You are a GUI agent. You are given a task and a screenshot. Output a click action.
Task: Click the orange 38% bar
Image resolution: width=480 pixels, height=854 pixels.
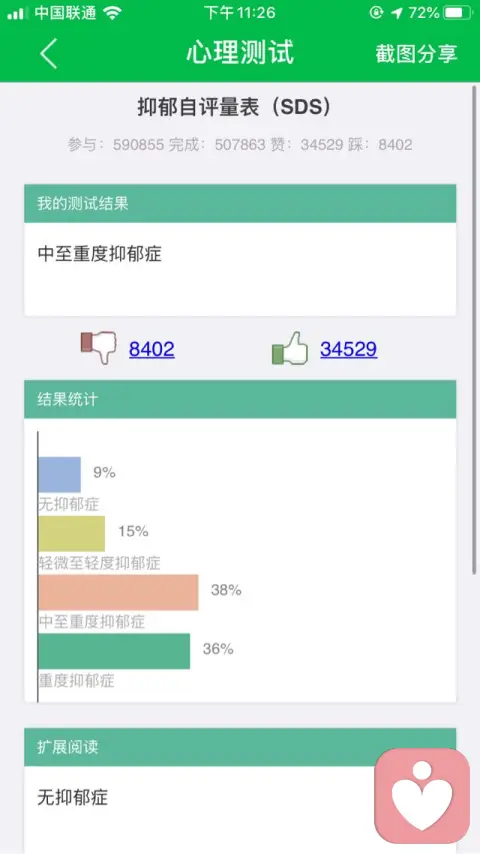(x=118, y=592)
